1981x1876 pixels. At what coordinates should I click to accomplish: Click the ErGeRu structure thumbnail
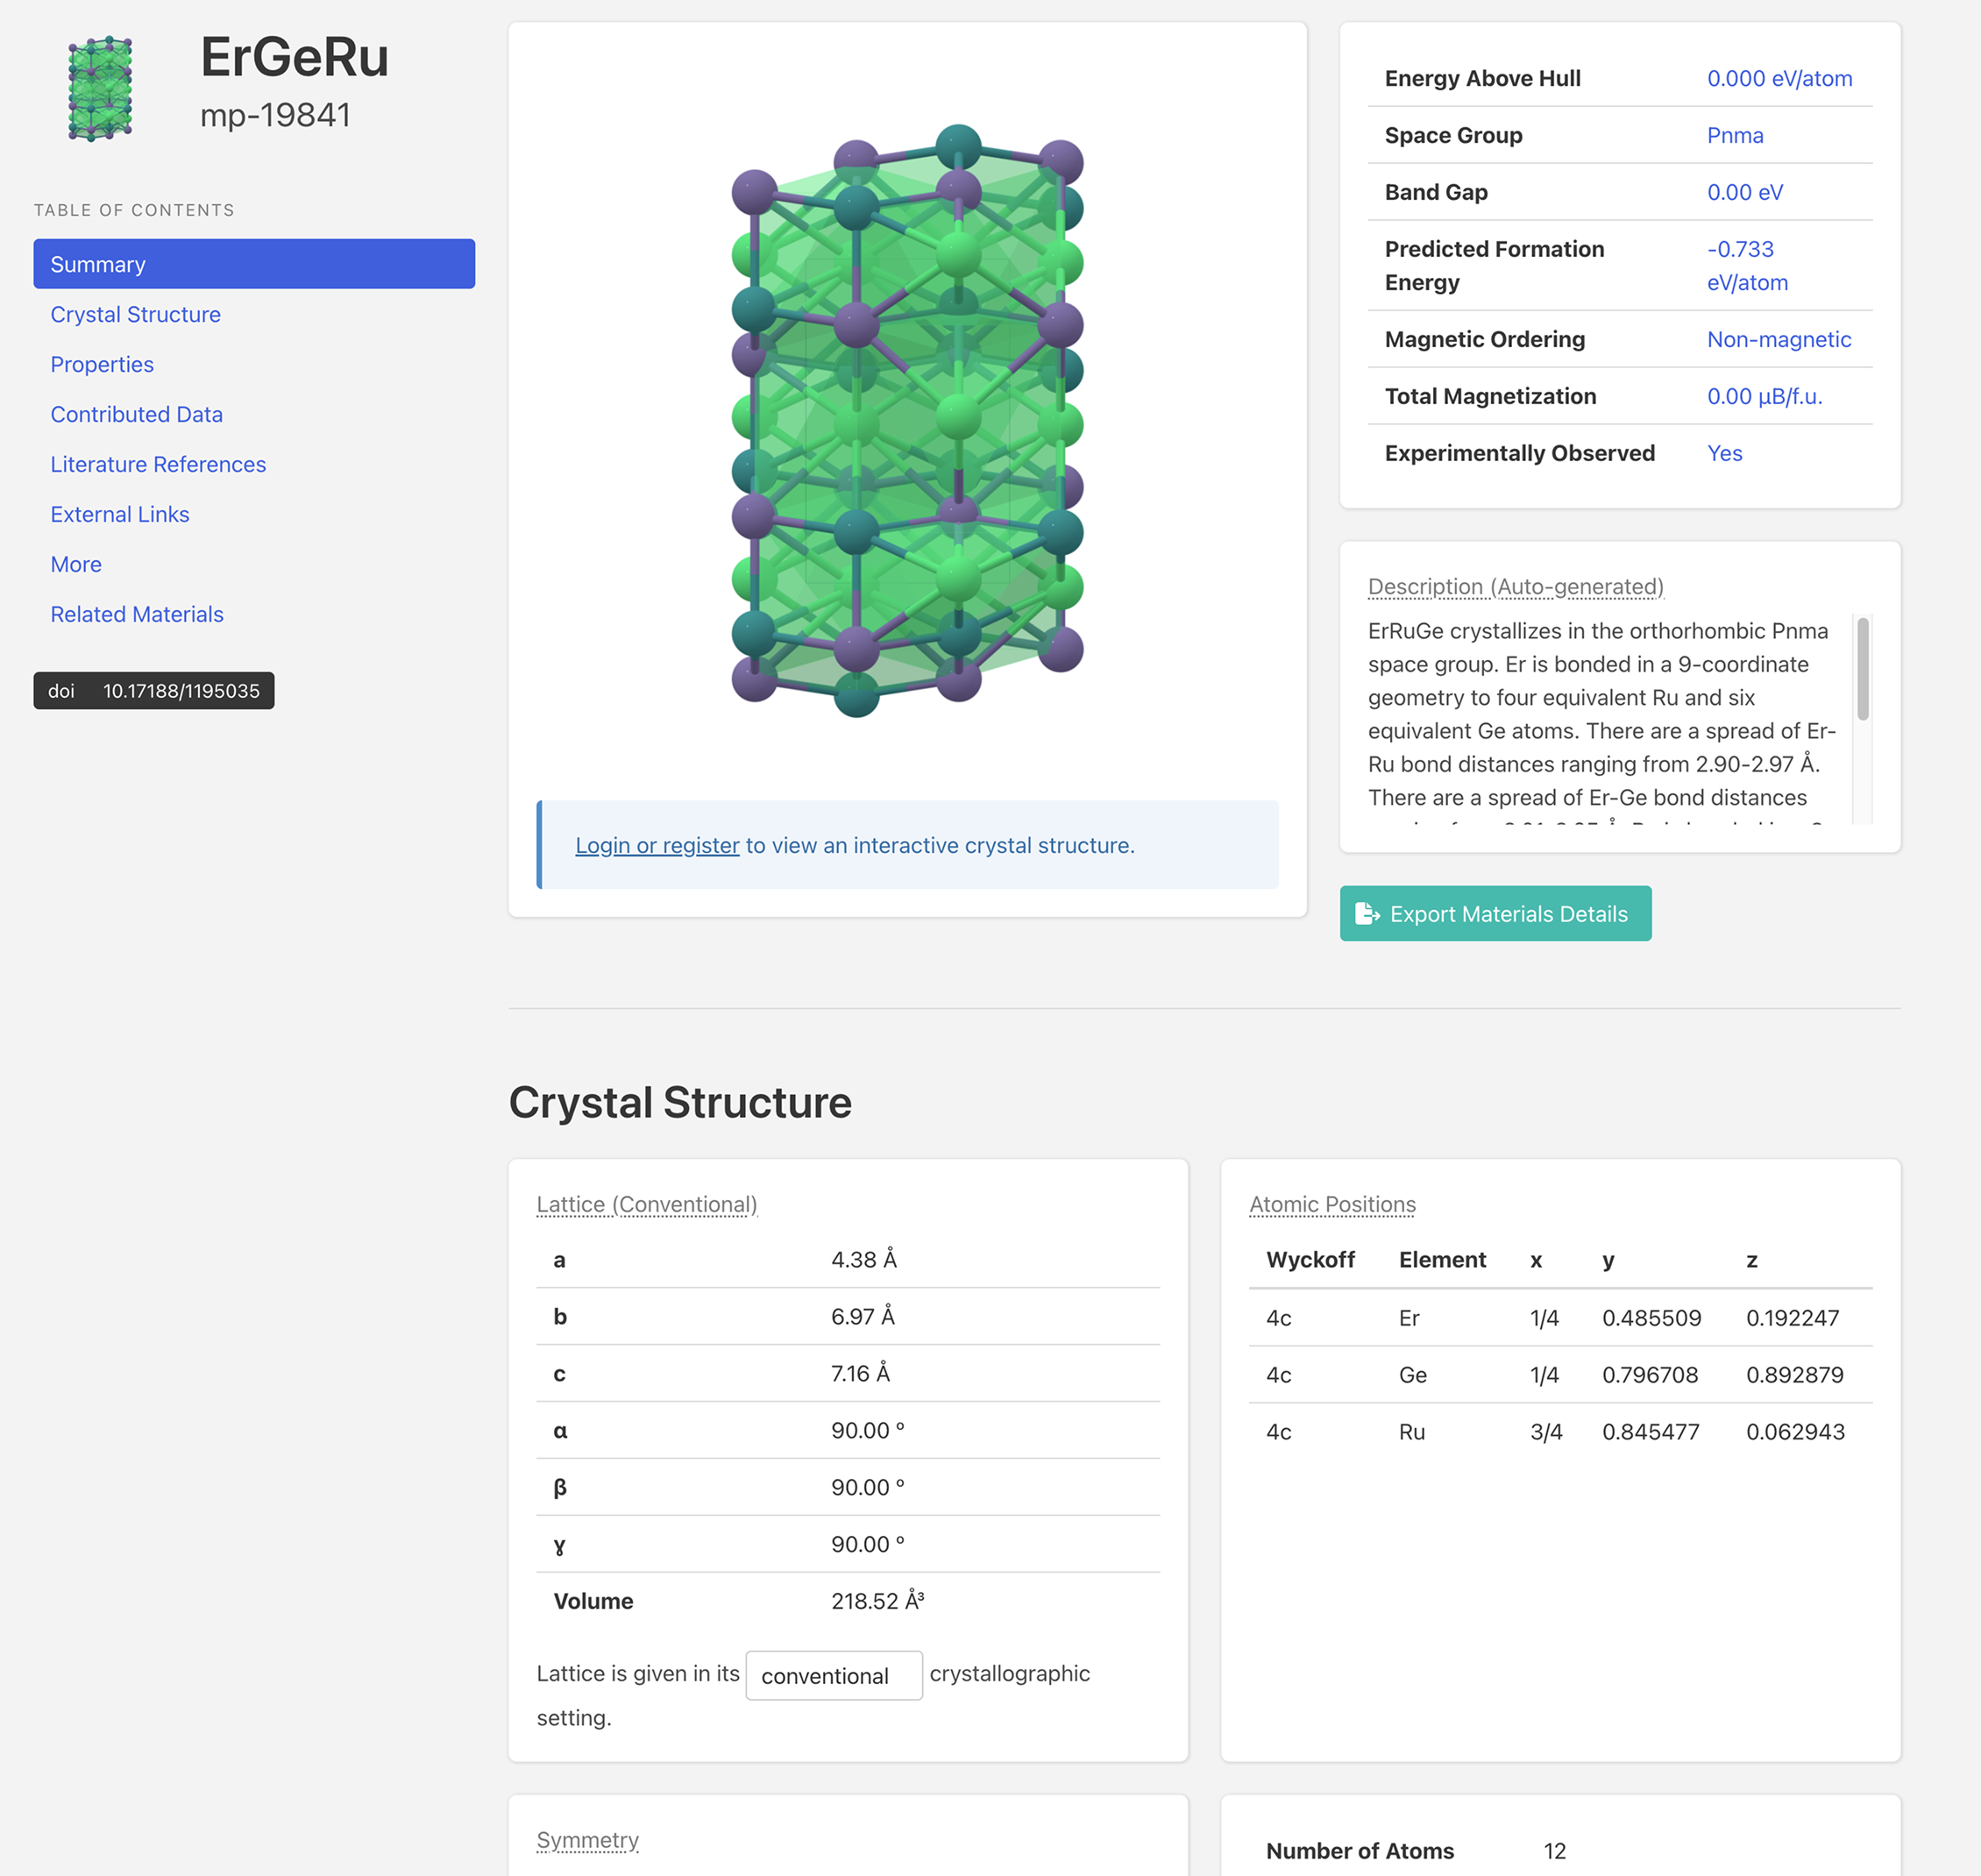[x=101, y=88]
